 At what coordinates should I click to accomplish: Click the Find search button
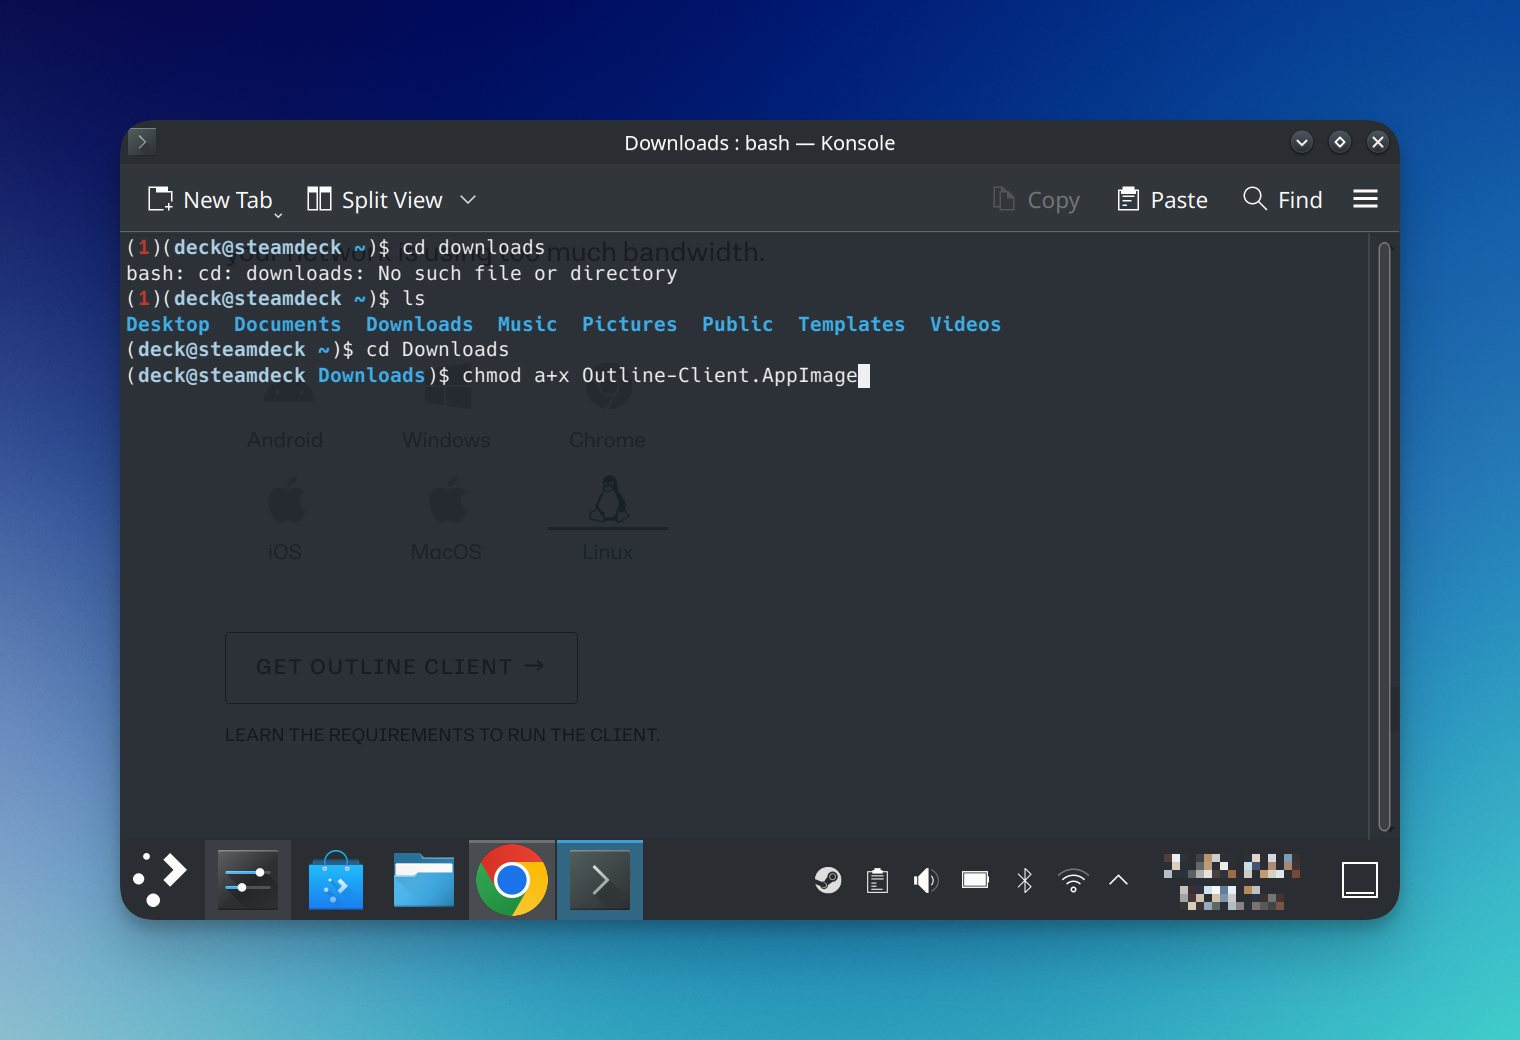coord(1282,199)
